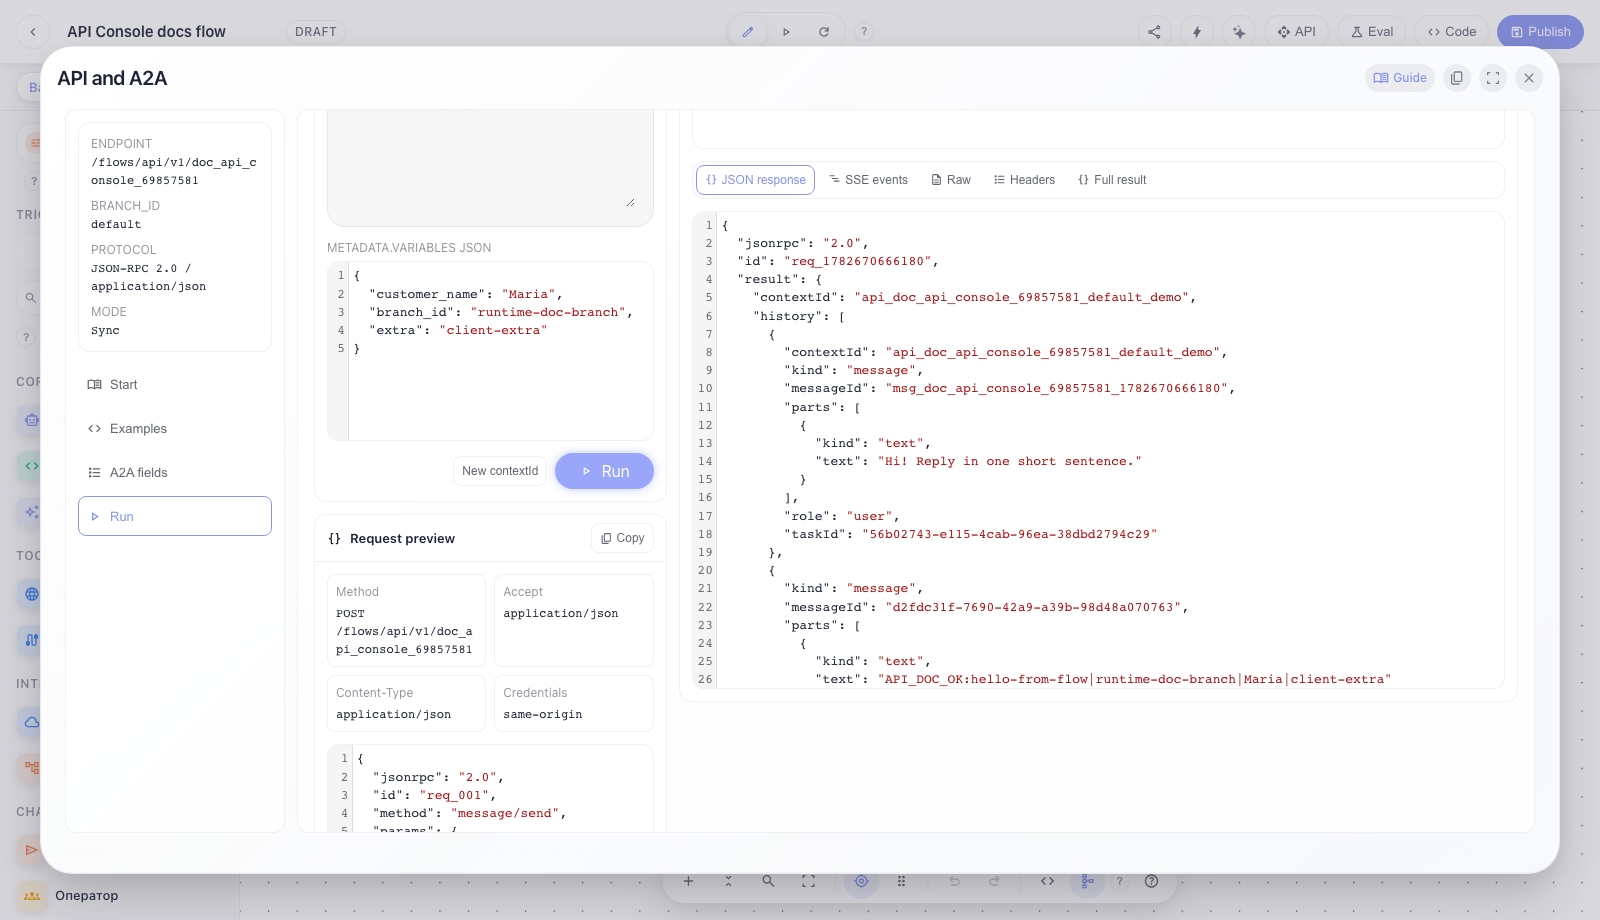Viewport: 1600px width, 920px height.
Task: Click the copy icon beside Guide
Action: click(1457, 78)
